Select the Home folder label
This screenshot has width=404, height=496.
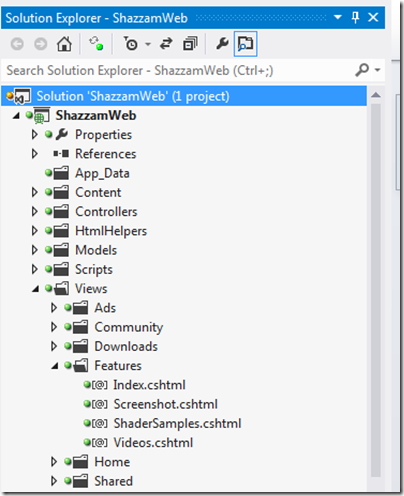[x=112, y=462]
